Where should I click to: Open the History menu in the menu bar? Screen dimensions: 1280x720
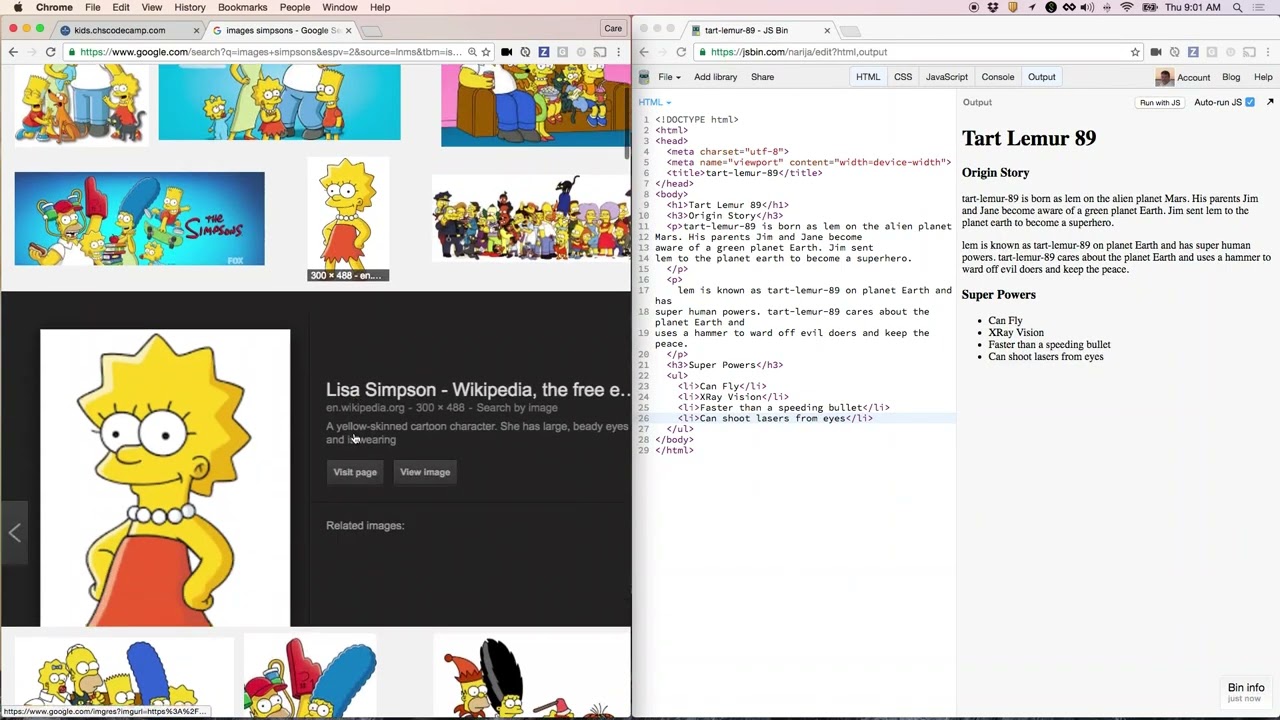click(x=190, y=7)
